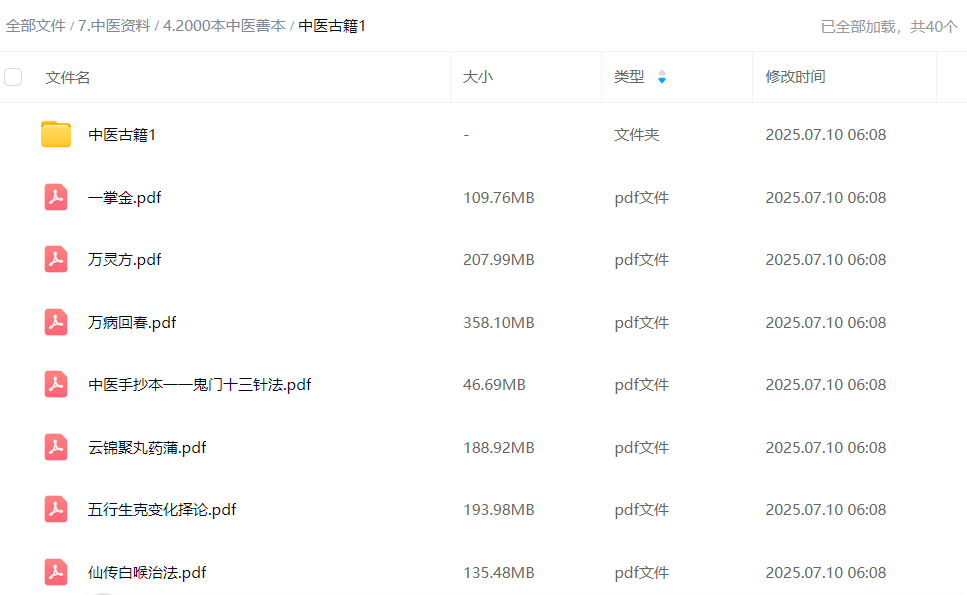Toggle the select-all checkbox in header
This screenshot has height=595, width=967.
pos(13,77)
